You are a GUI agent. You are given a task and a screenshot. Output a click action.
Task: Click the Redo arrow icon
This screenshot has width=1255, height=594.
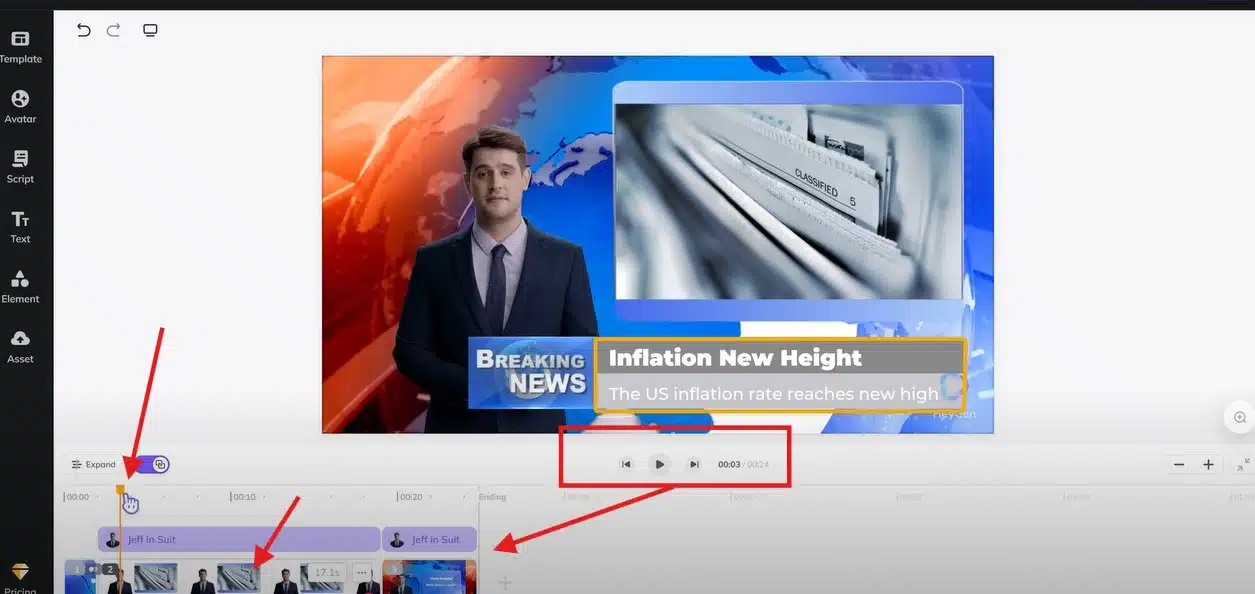pyautogui.click(x=112, y=30)
